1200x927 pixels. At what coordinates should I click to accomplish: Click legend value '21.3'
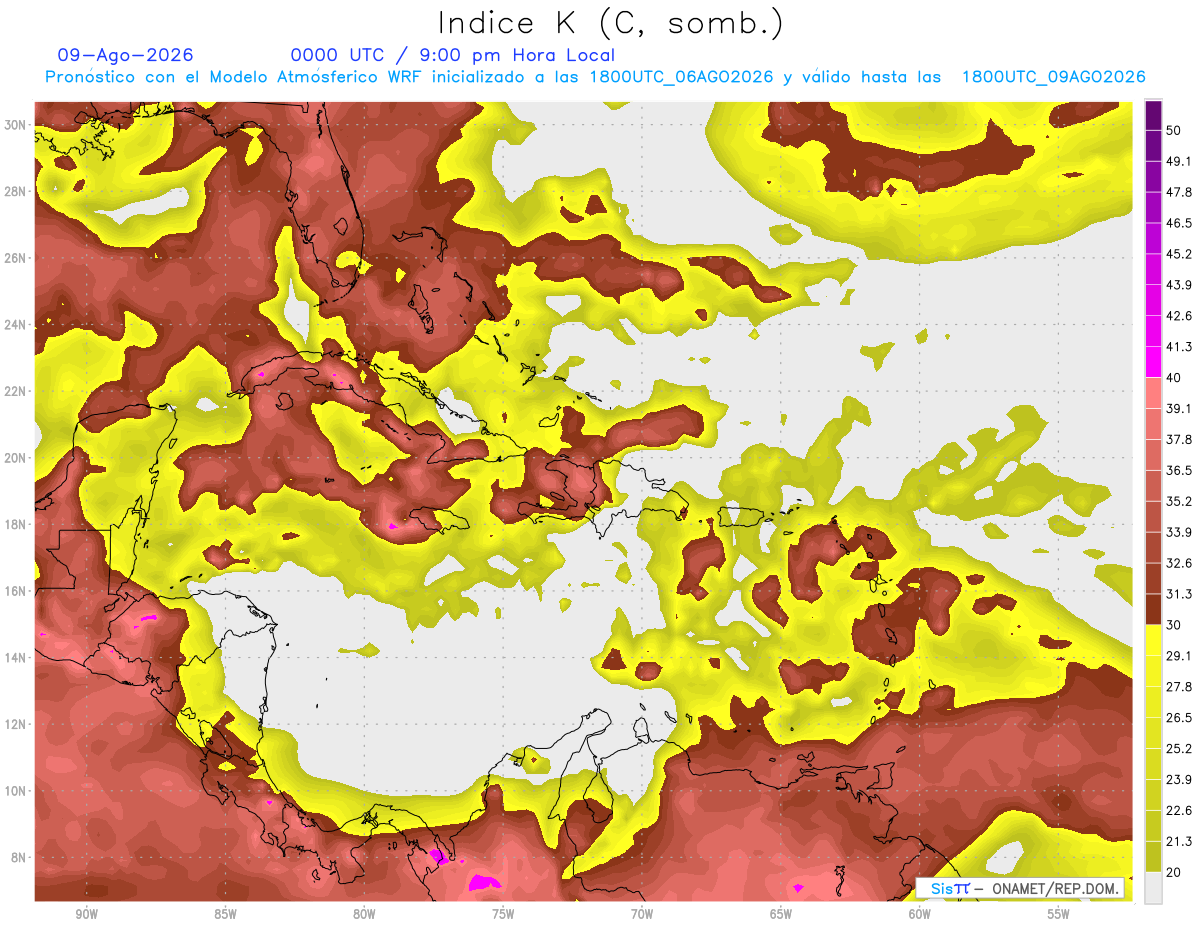[1178, 841]
